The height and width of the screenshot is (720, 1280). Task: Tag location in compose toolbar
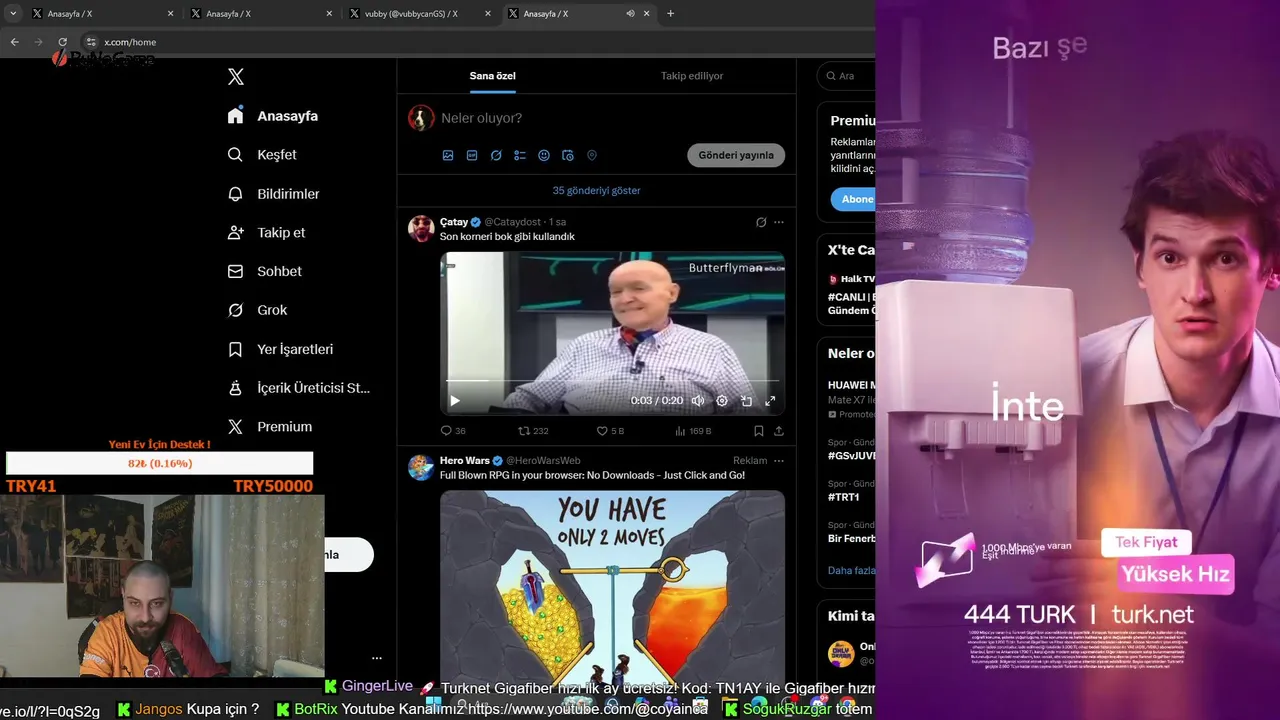592,156
